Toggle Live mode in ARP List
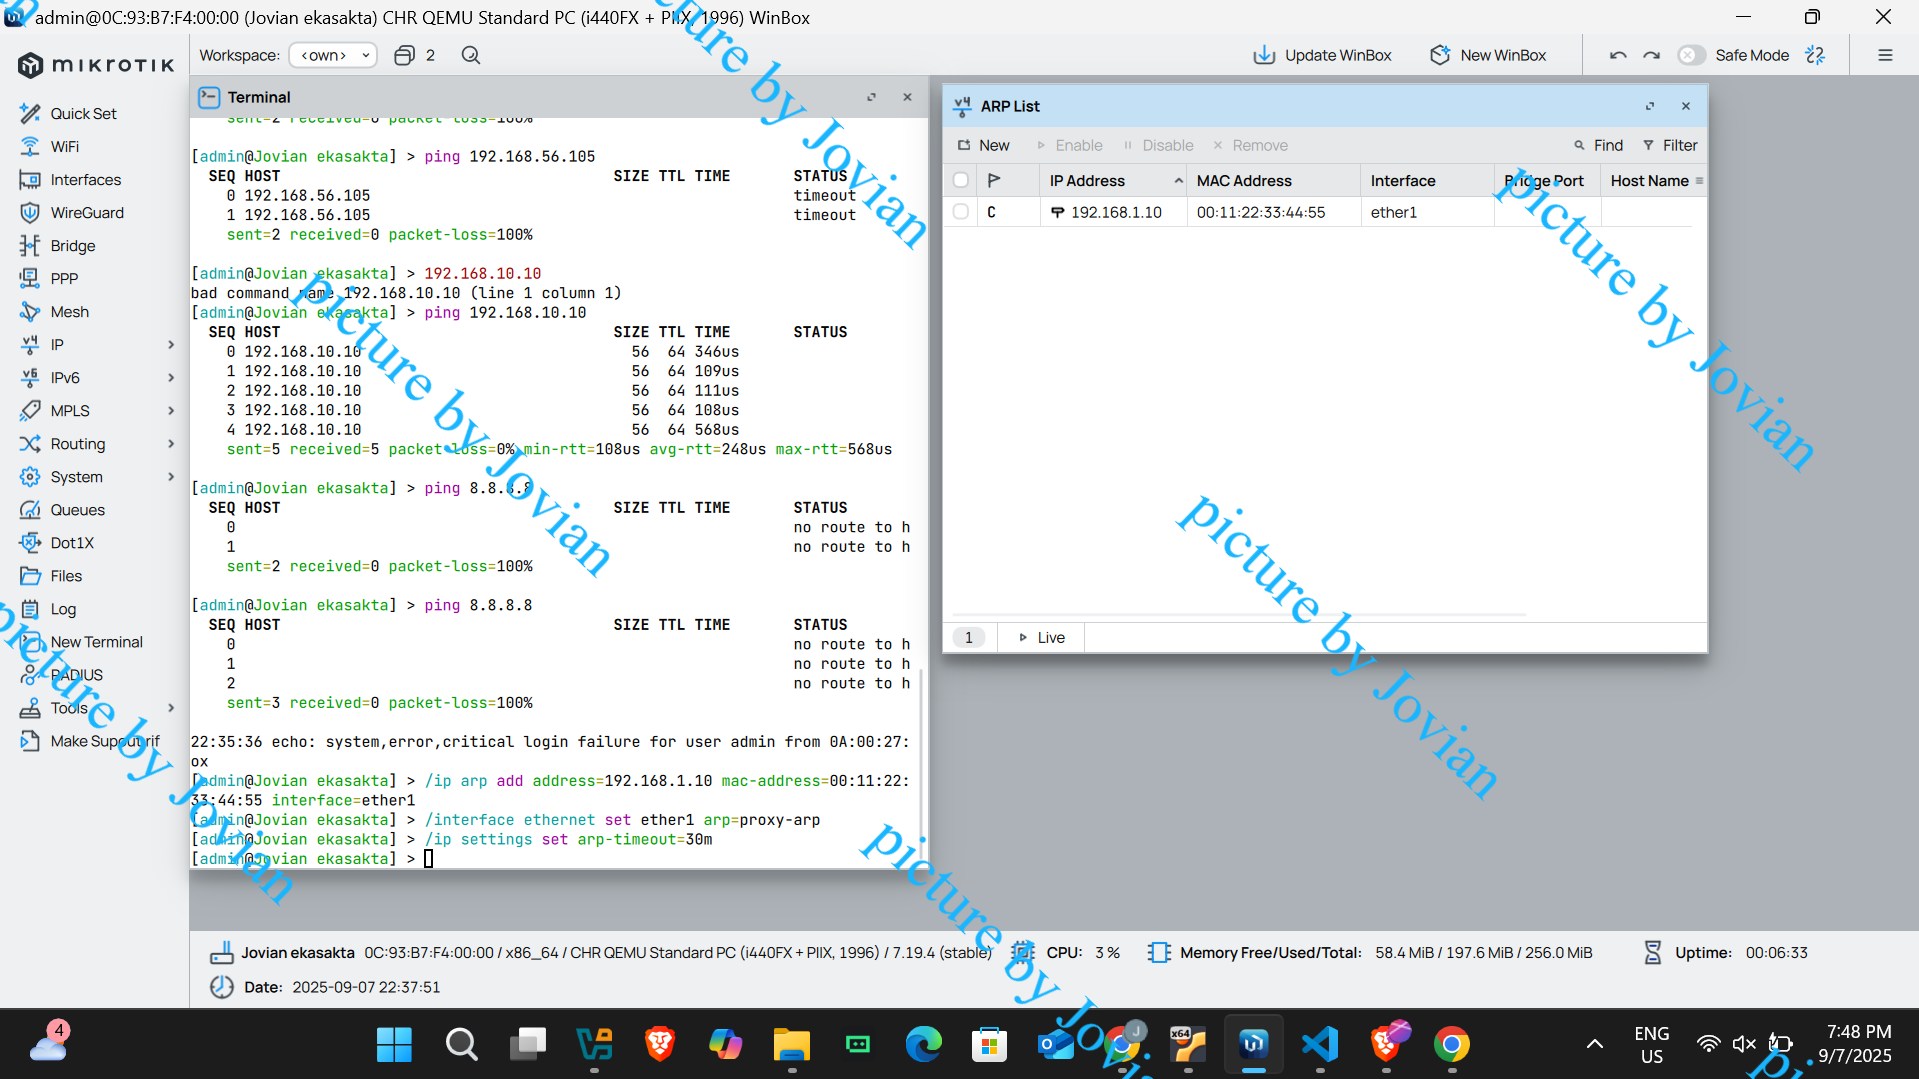Image resolution: width=1919 pixels, height=1079 pixels. point(1041,637)
